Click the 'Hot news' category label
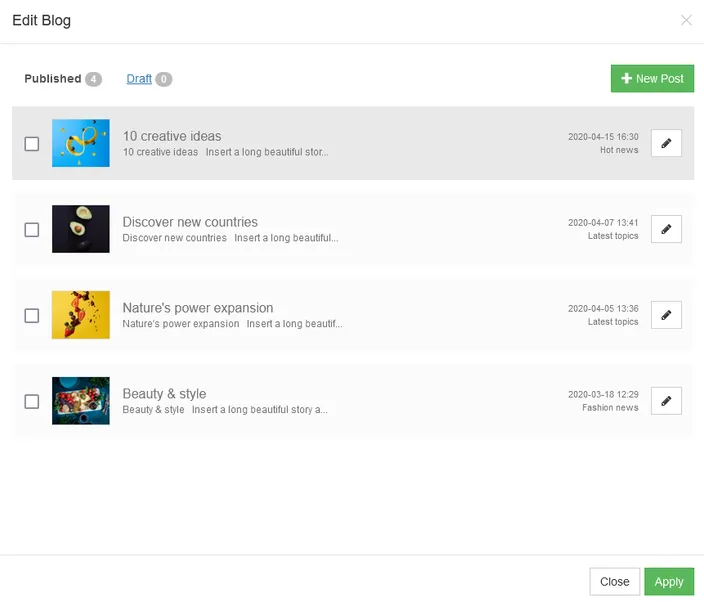Screen dimensions: 704x602 tap(619, 150)
